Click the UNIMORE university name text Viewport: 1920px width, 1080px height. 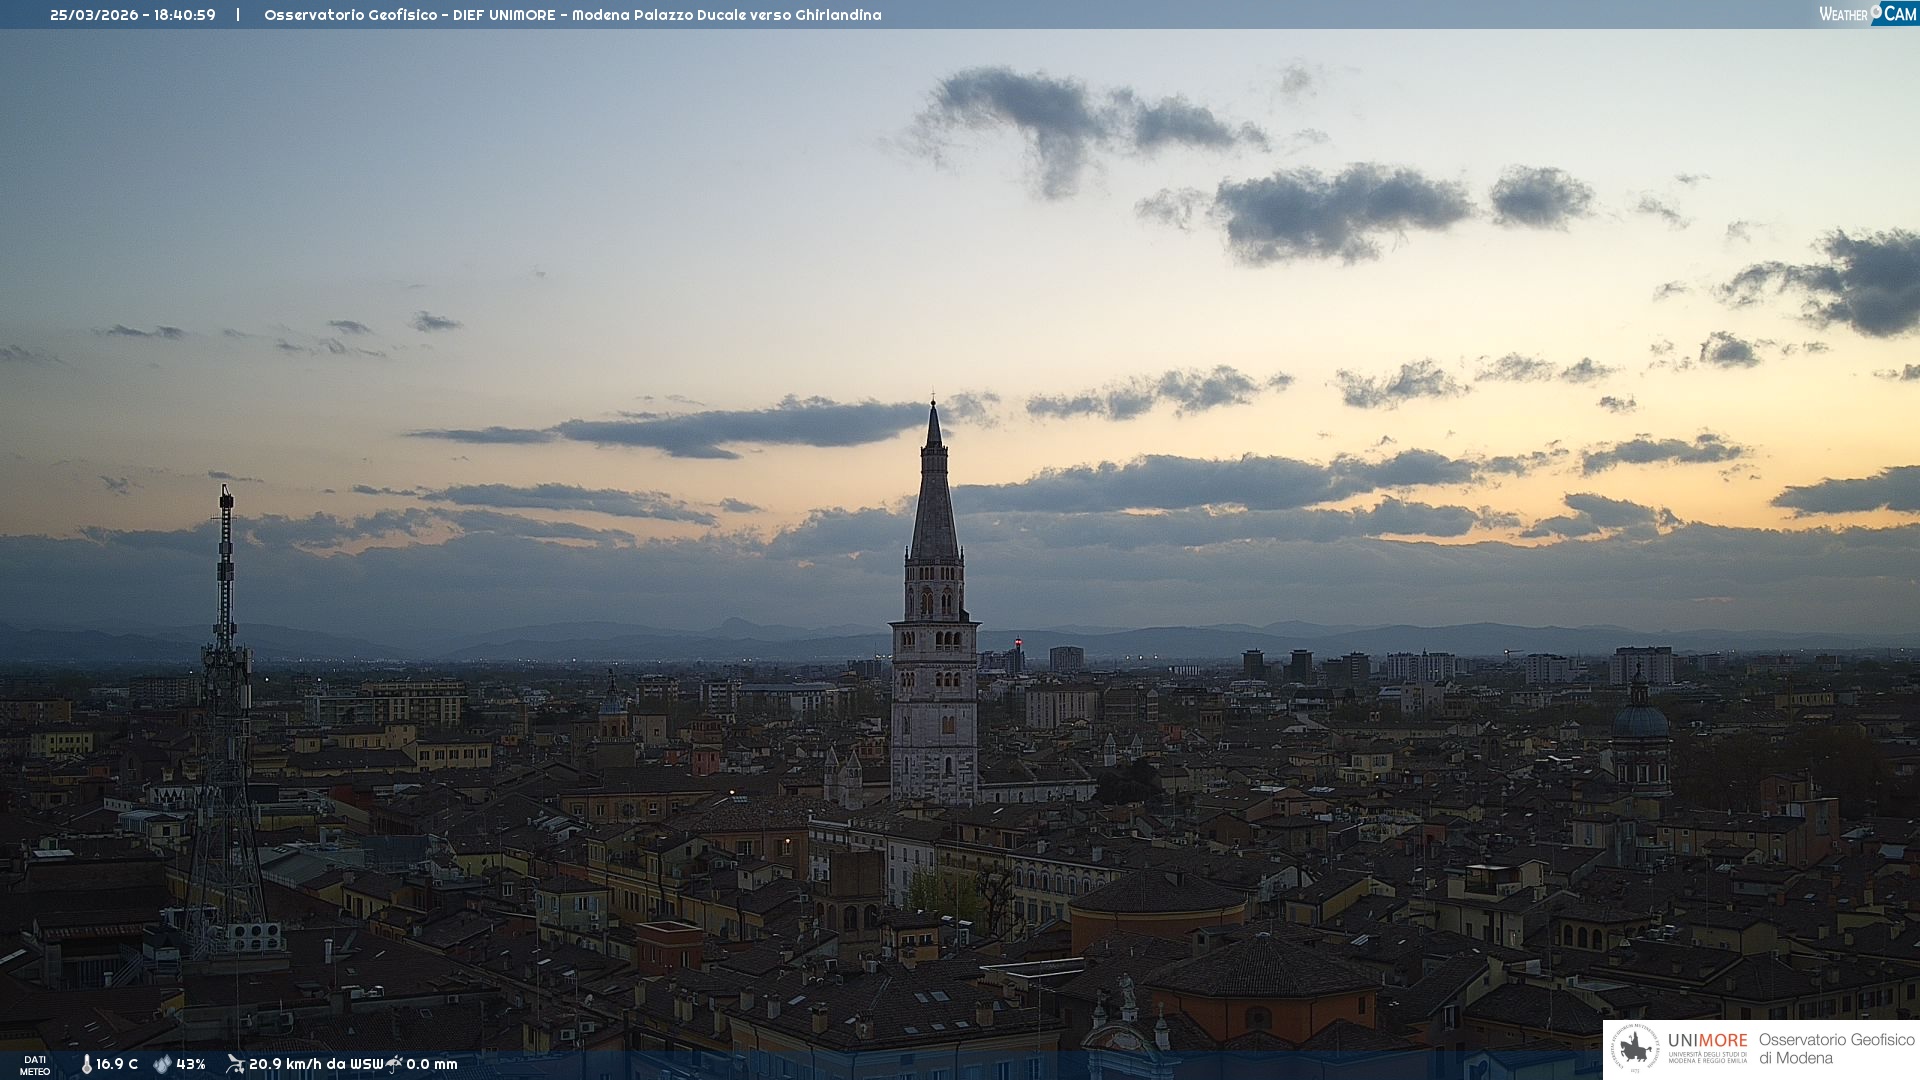point(1707,1041)
